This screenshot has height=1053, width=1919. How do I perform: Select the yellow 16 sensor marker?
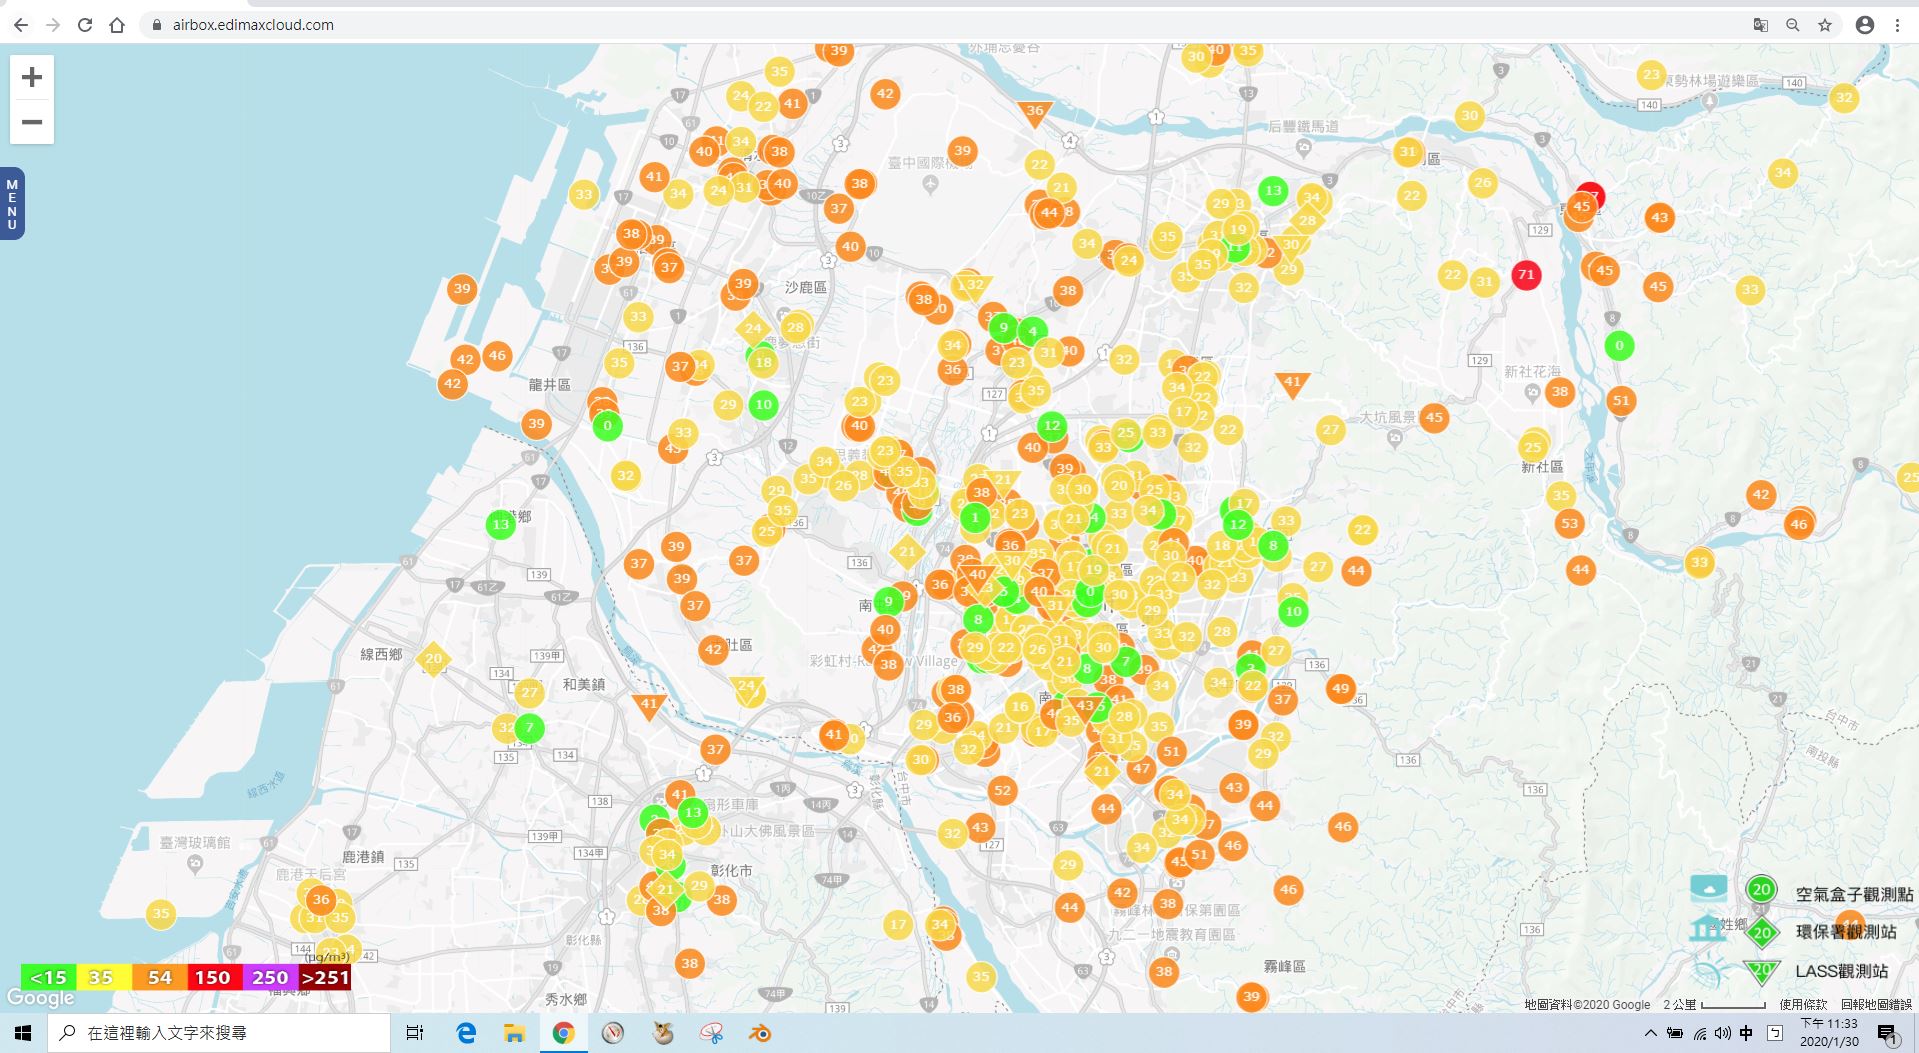pos(1019,706)
